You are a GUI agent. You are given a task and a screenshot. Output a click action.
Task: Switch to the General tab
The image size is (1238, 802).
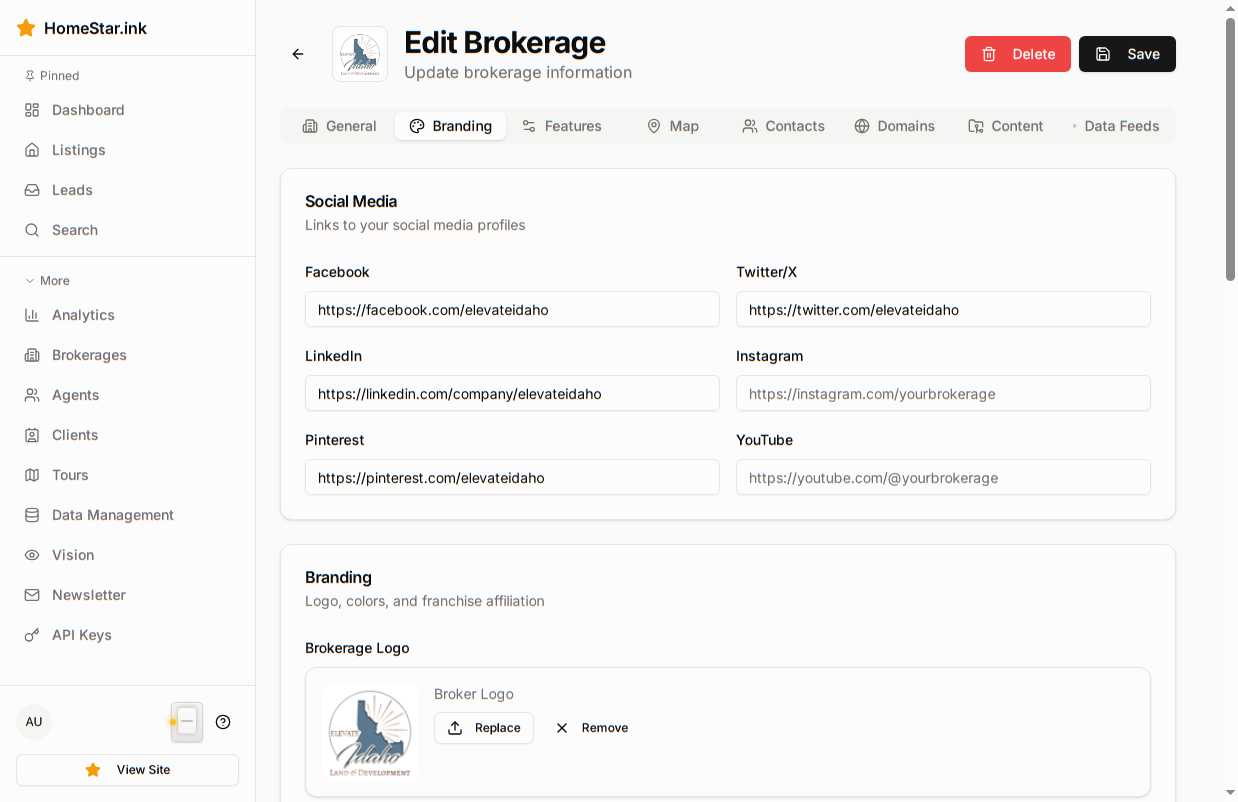coord(340,126)
